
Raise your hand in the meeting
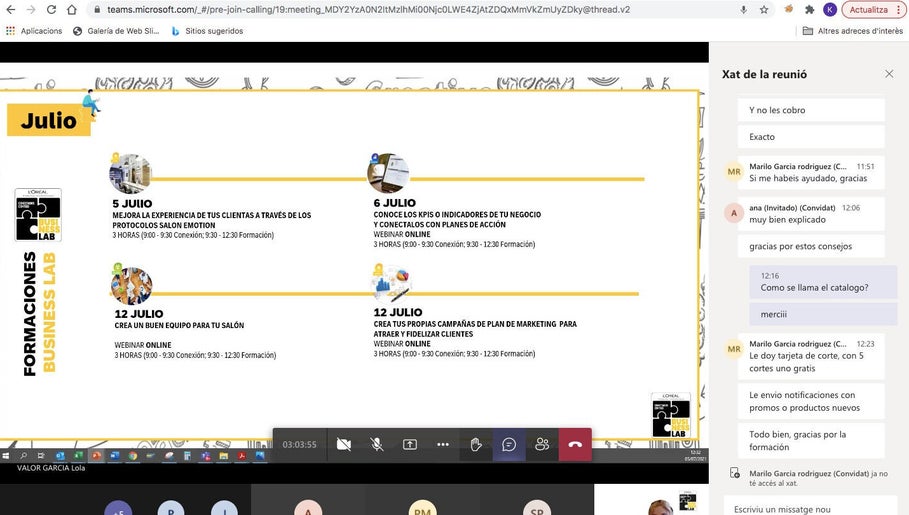click(476, 444)
